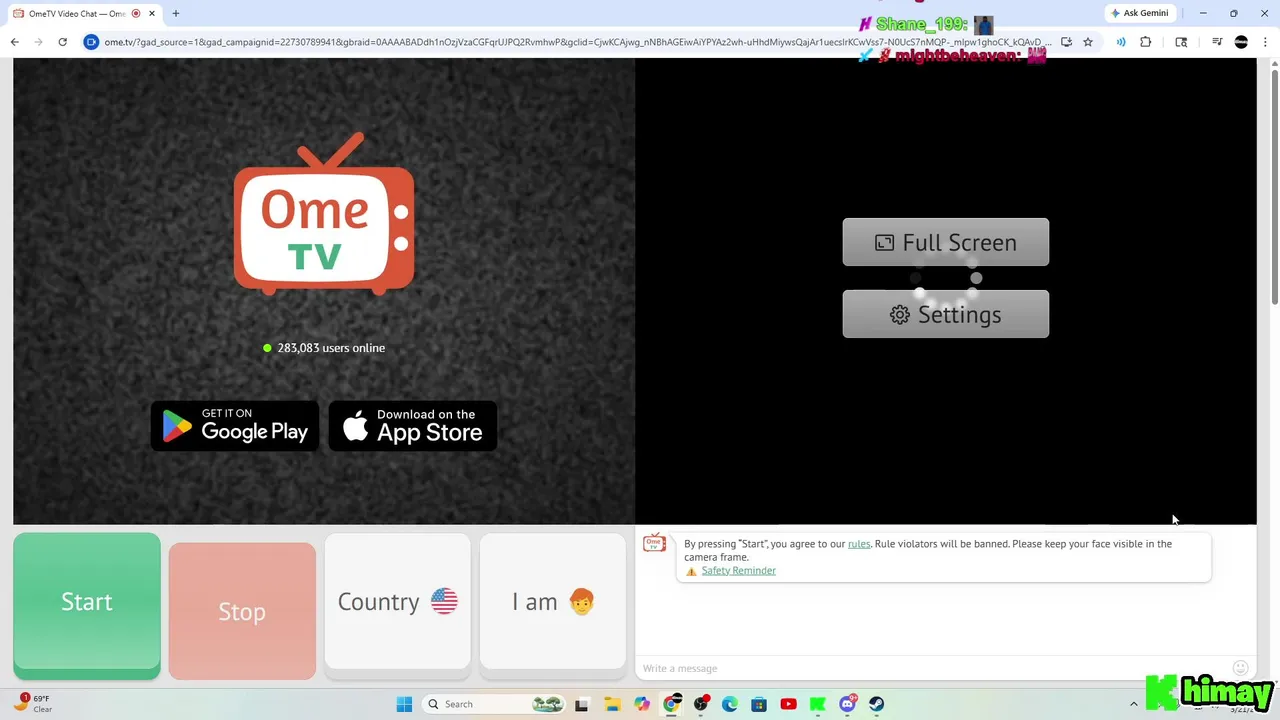Click the install app icon in address bar
Image resolution: width=1280 pixels, height=720 pixels.
coord(1066,42)
